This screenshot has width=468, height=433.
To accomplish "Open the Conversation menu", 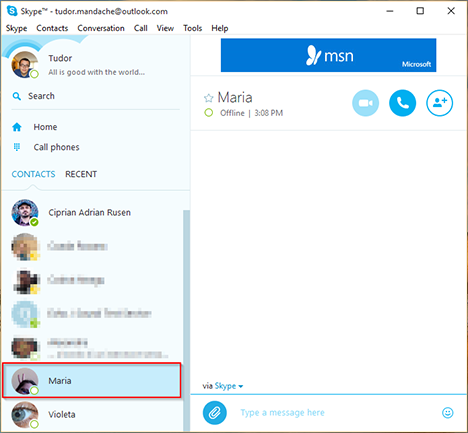I will click(101, 28).
